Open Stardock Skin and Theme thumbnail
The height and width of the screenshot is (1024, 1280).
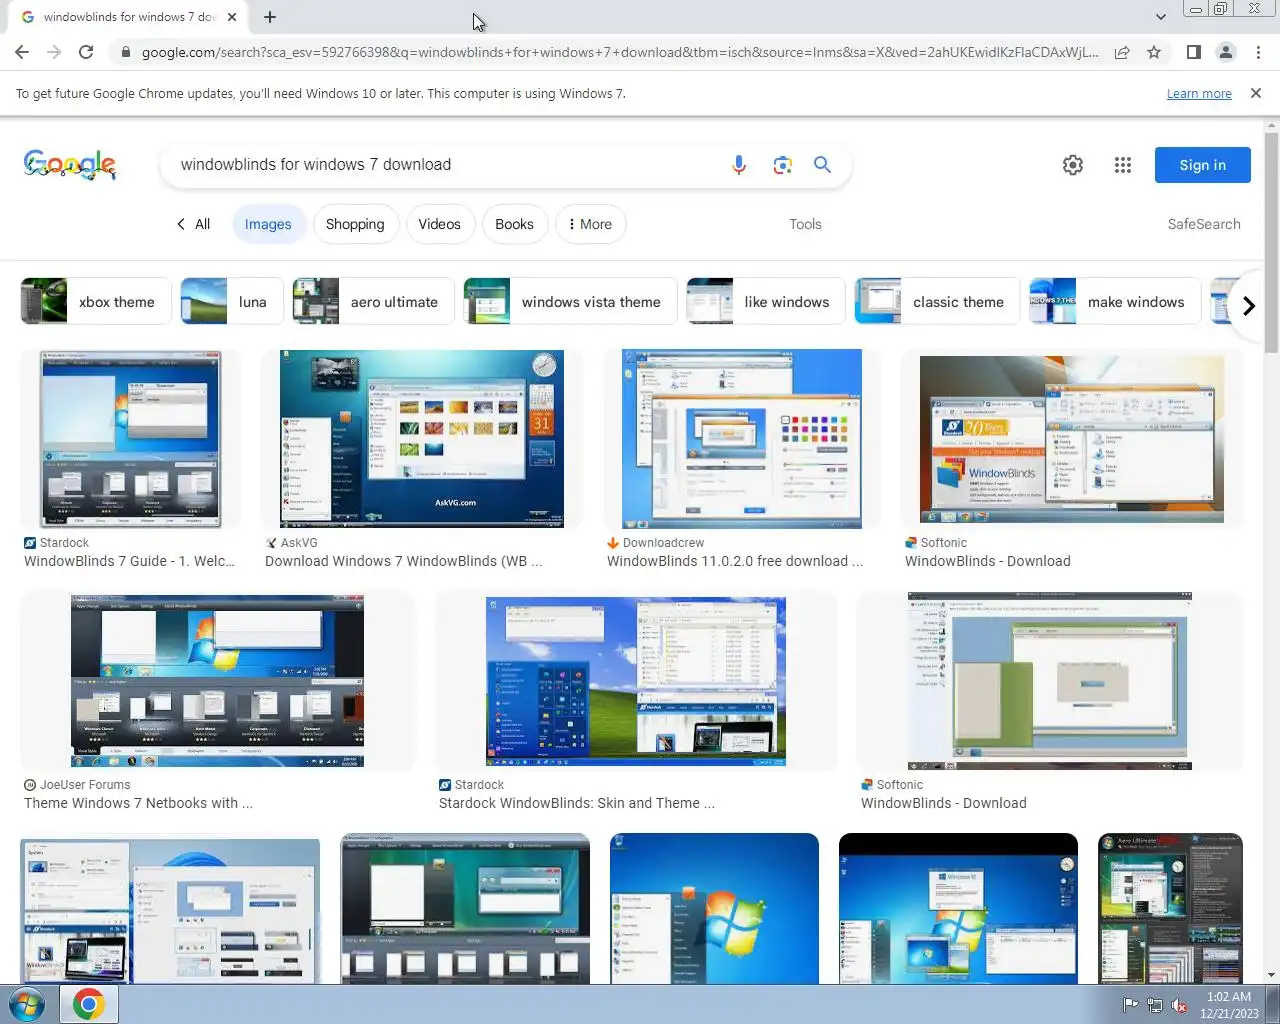click(x=636, y=681)
